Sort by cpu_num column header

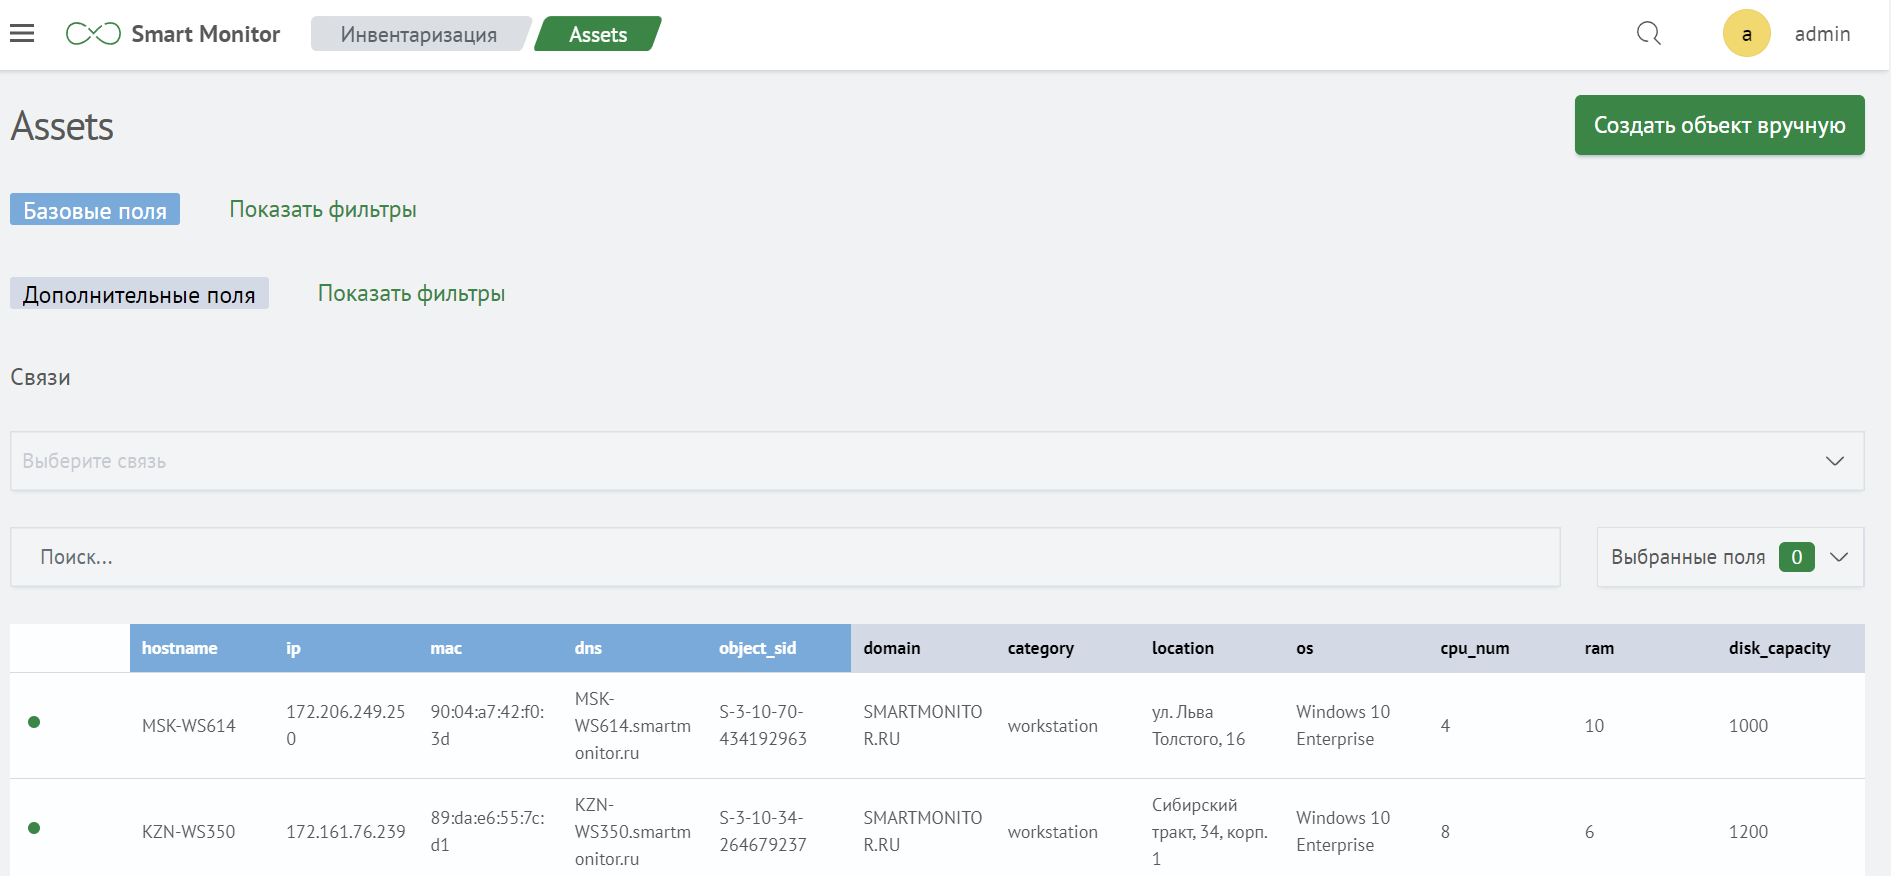coord(1475,648)
